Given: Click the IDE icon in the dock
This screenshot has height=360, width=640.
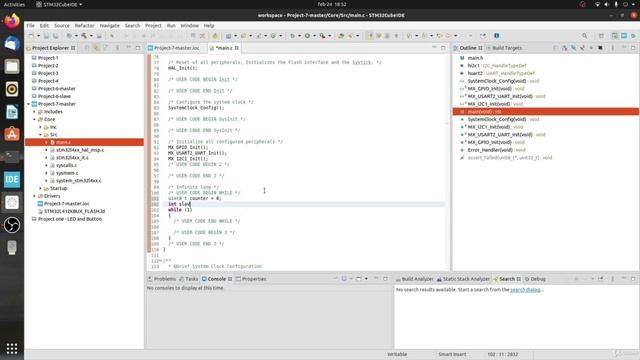Looking at the screenshot, I should click(x=12, y=180).
